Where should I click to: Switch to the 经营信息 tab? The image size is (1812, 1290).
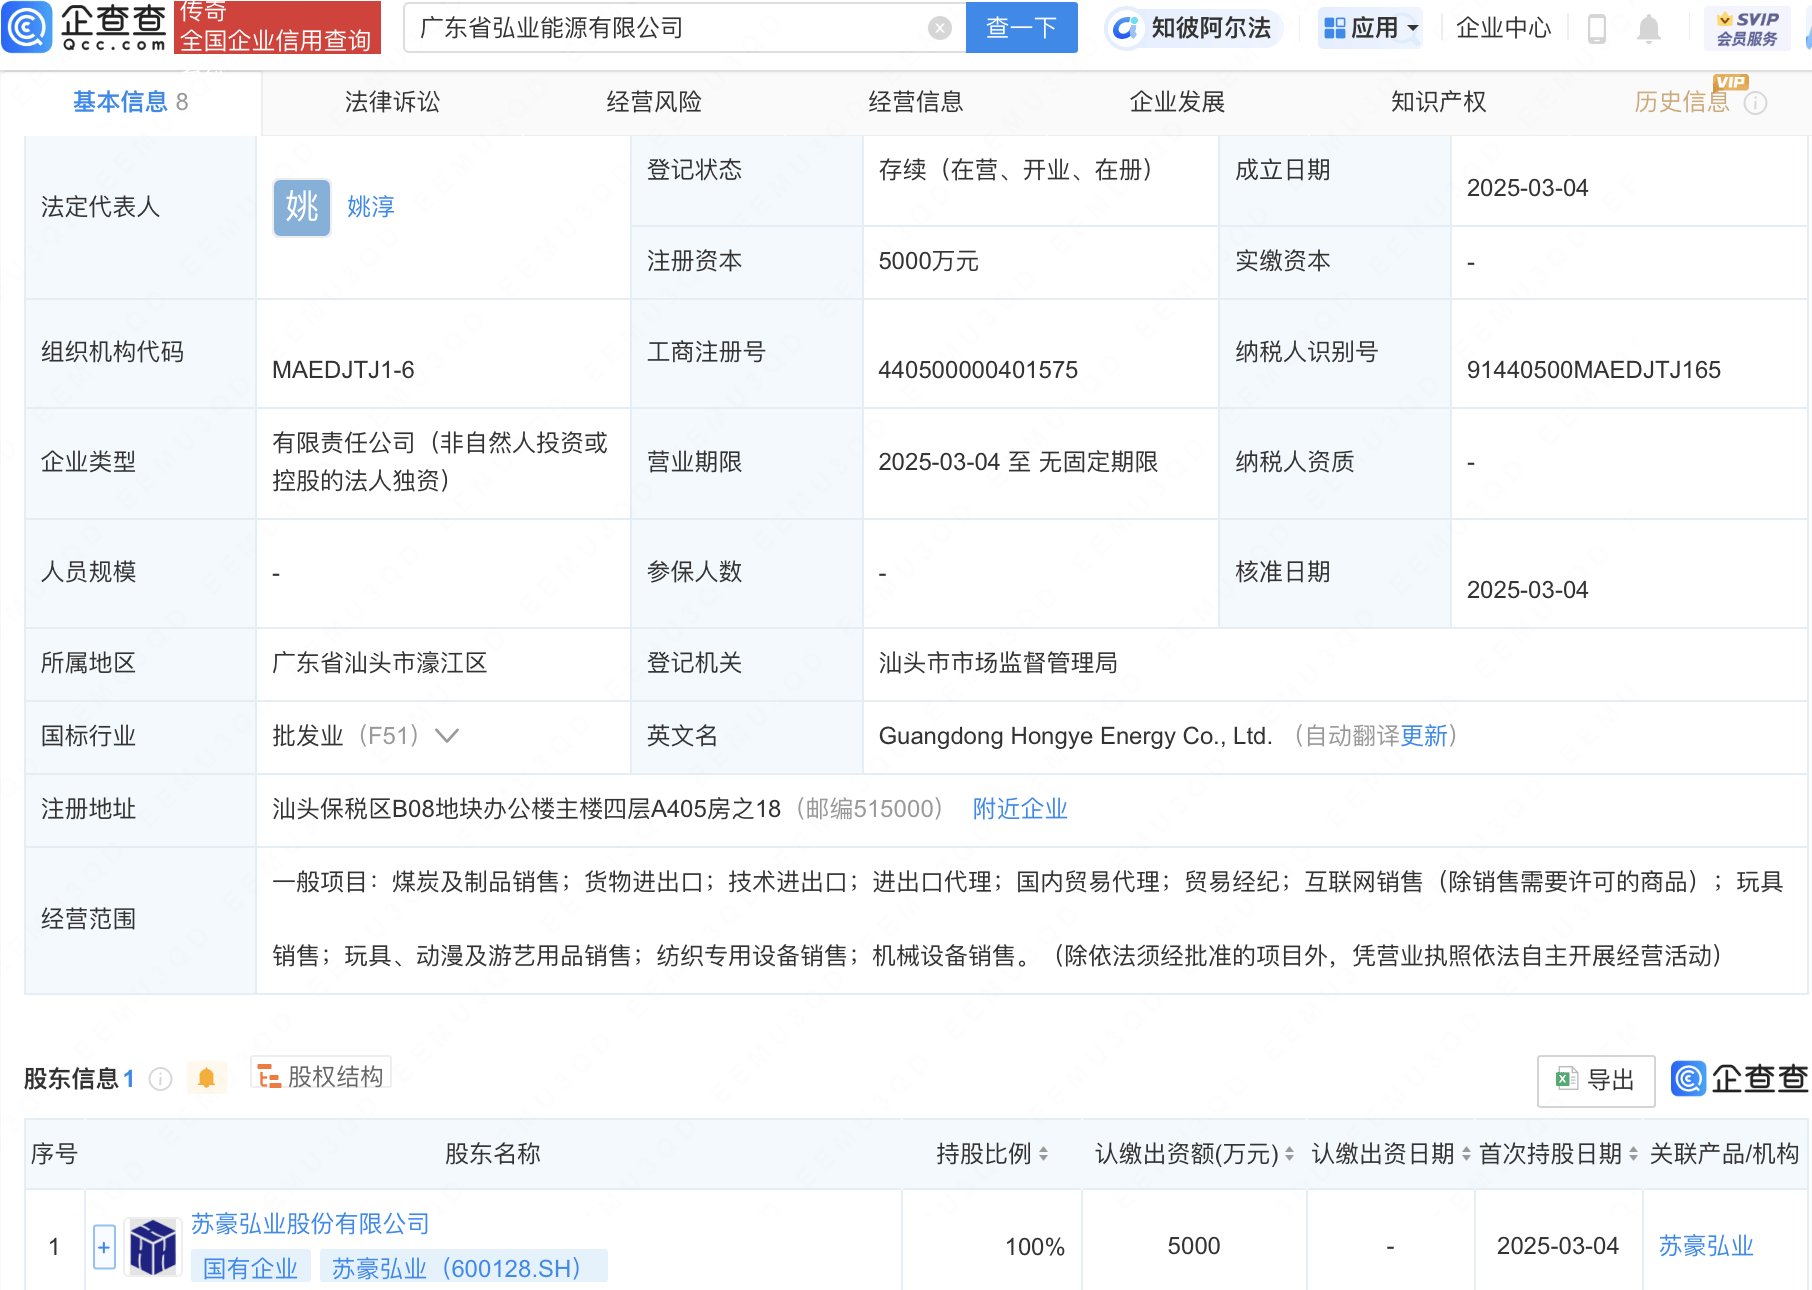coord(916,102)
